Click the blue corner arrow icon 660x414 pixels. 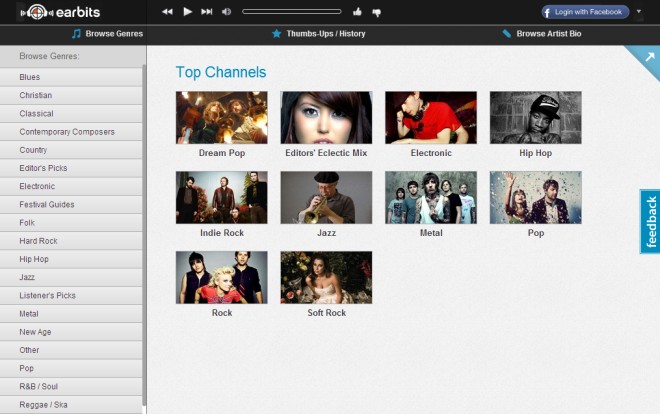tap(649, 57)
